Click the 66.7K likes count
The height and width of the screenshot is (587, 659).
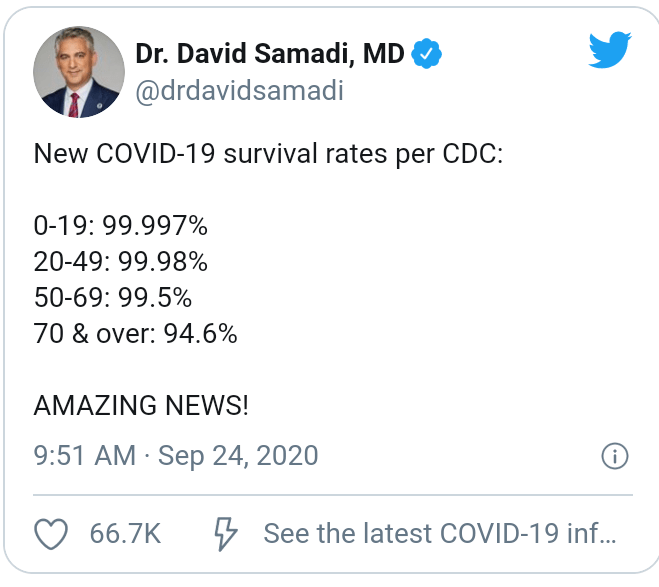pos(125,534)
